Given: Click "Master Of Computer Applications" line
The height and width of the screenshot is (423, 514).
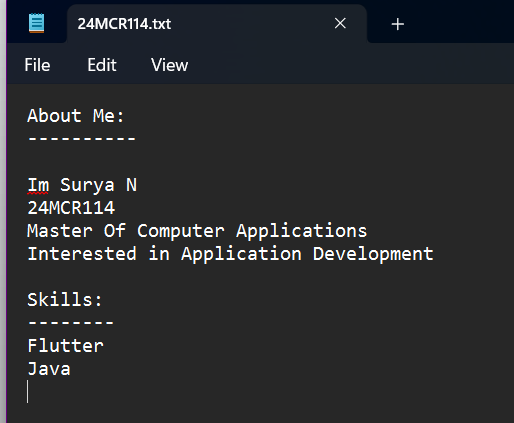Looking at the screenshot, I should pyautogui.click(x=197, y=231).
